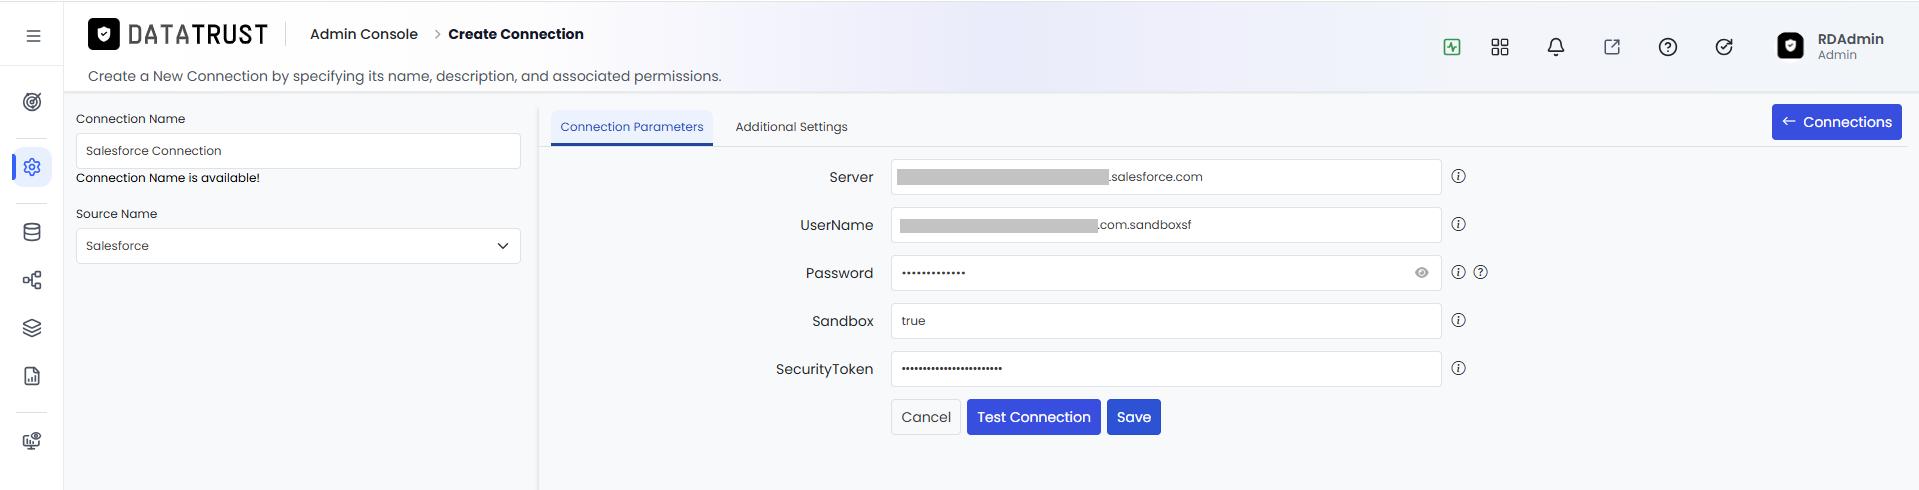Focus the Sandbox input field
Screen dimensions: 1919x490
[1166, 321]
